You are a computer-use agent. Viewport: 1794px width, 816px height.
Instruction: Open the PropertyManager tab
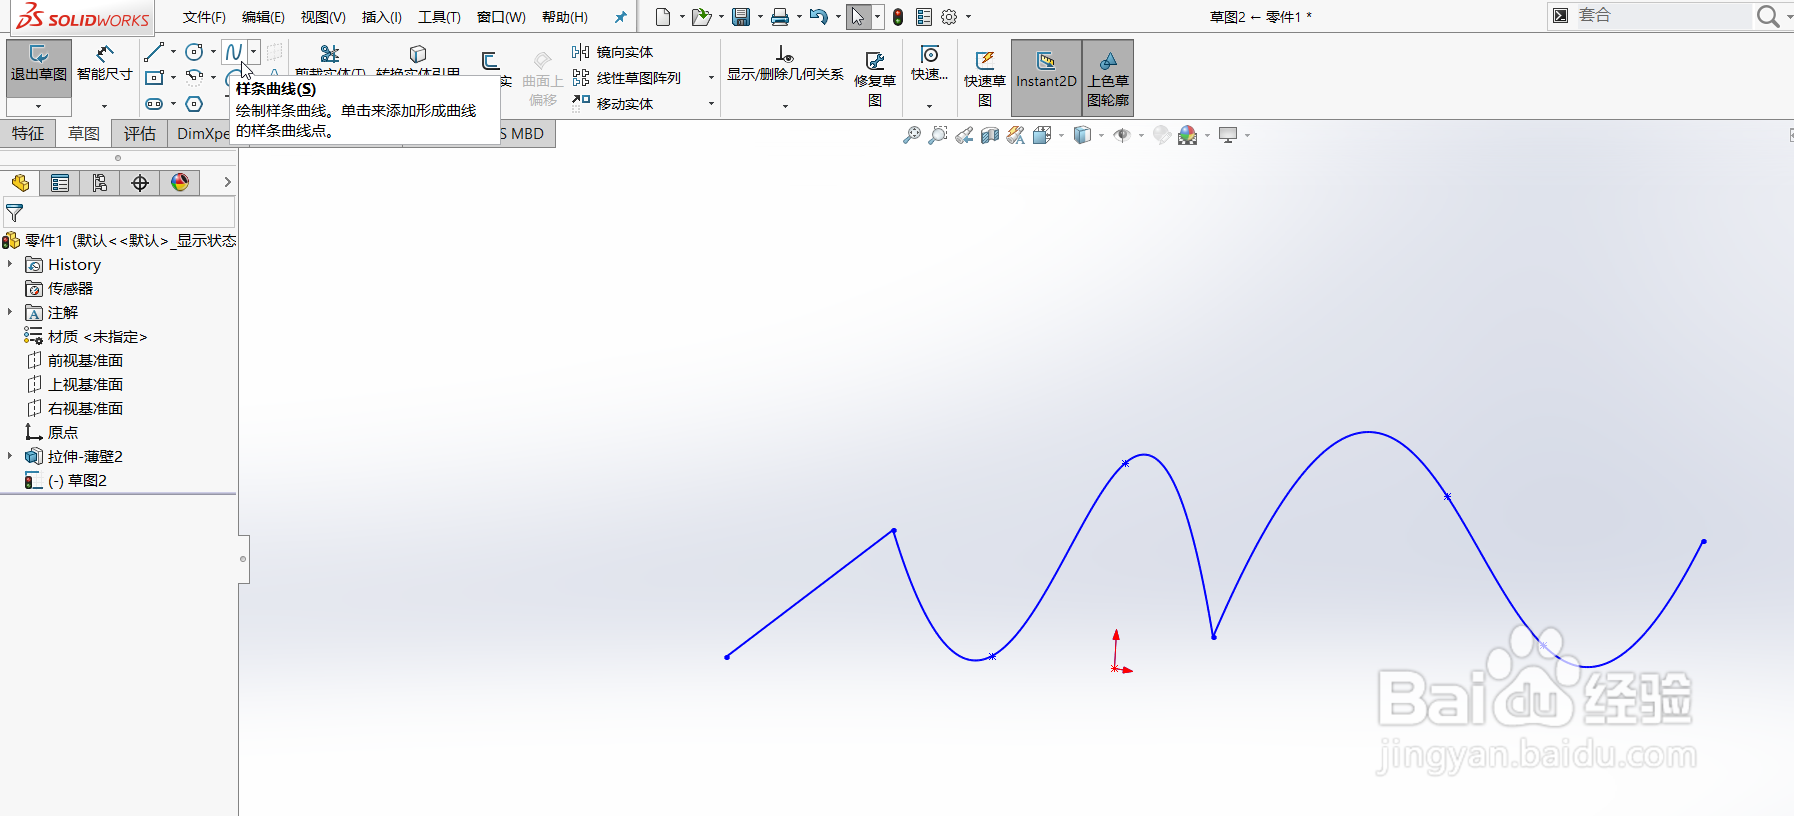[x=60, y=183]
